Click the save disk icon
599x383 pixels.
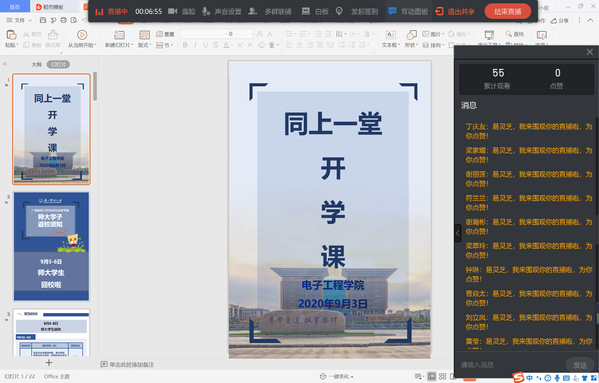coord(43,20)
